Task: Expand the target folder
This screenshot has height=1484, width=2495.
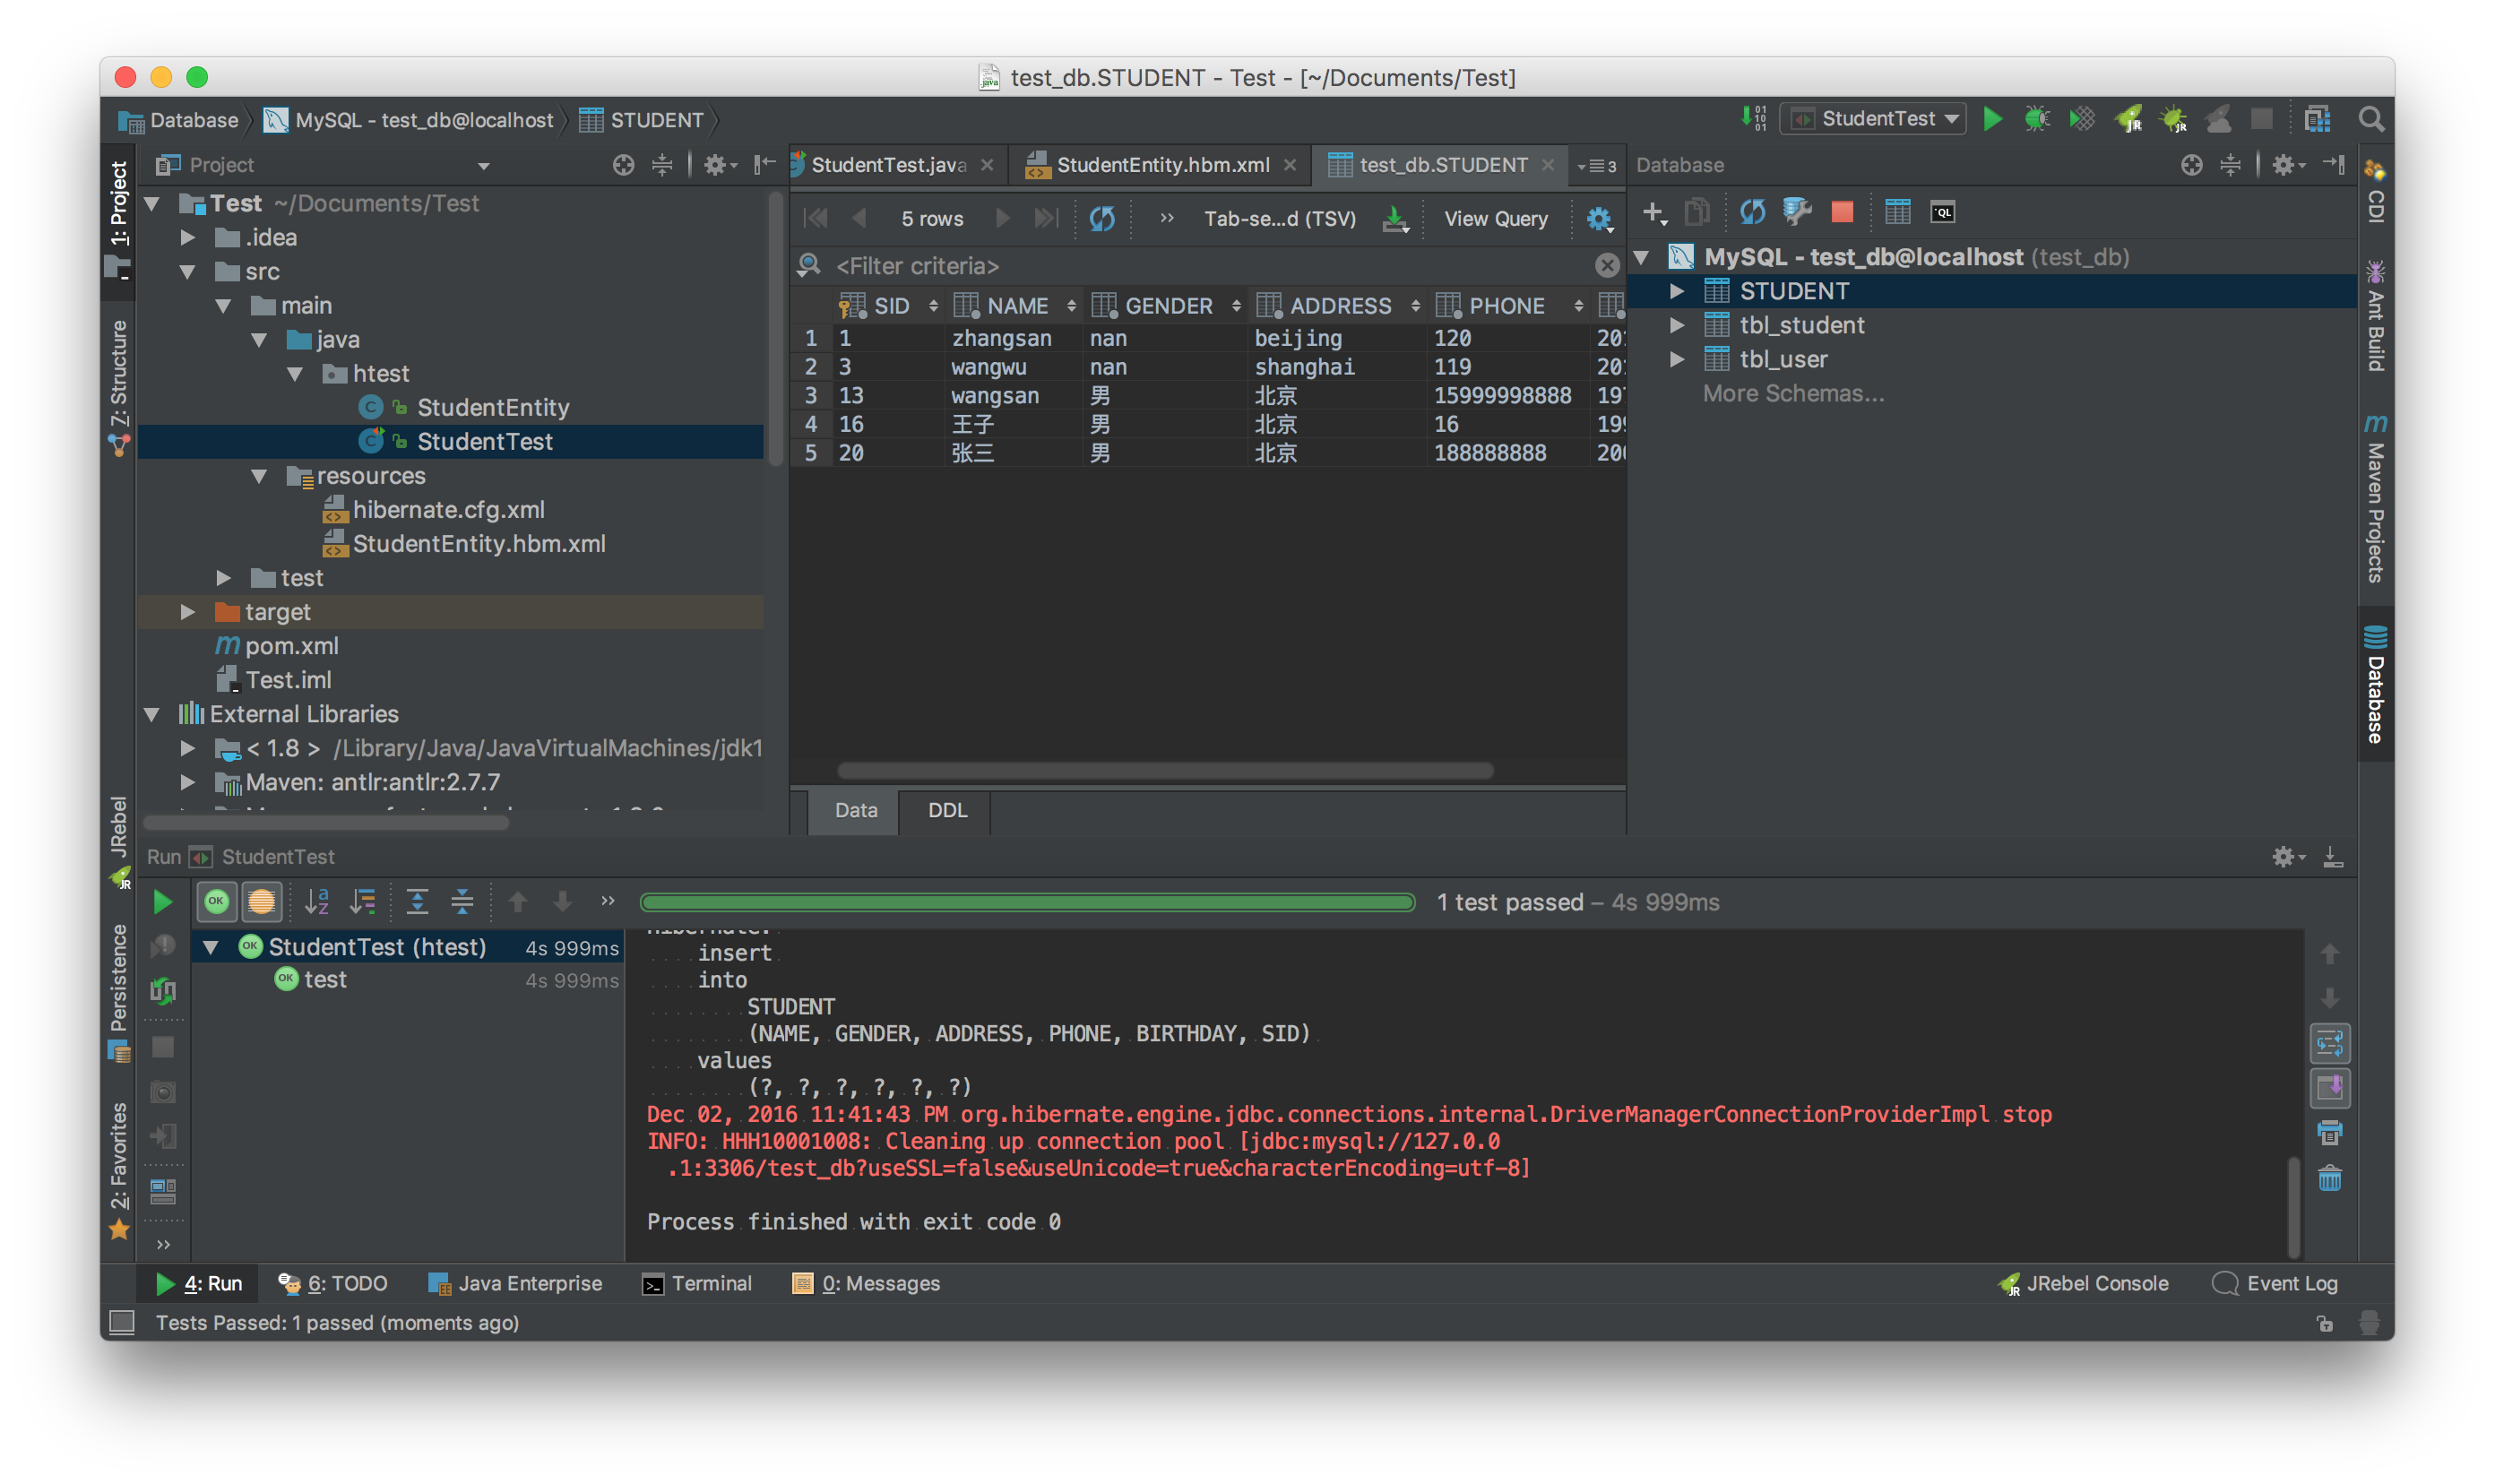Action: (187, 612)
